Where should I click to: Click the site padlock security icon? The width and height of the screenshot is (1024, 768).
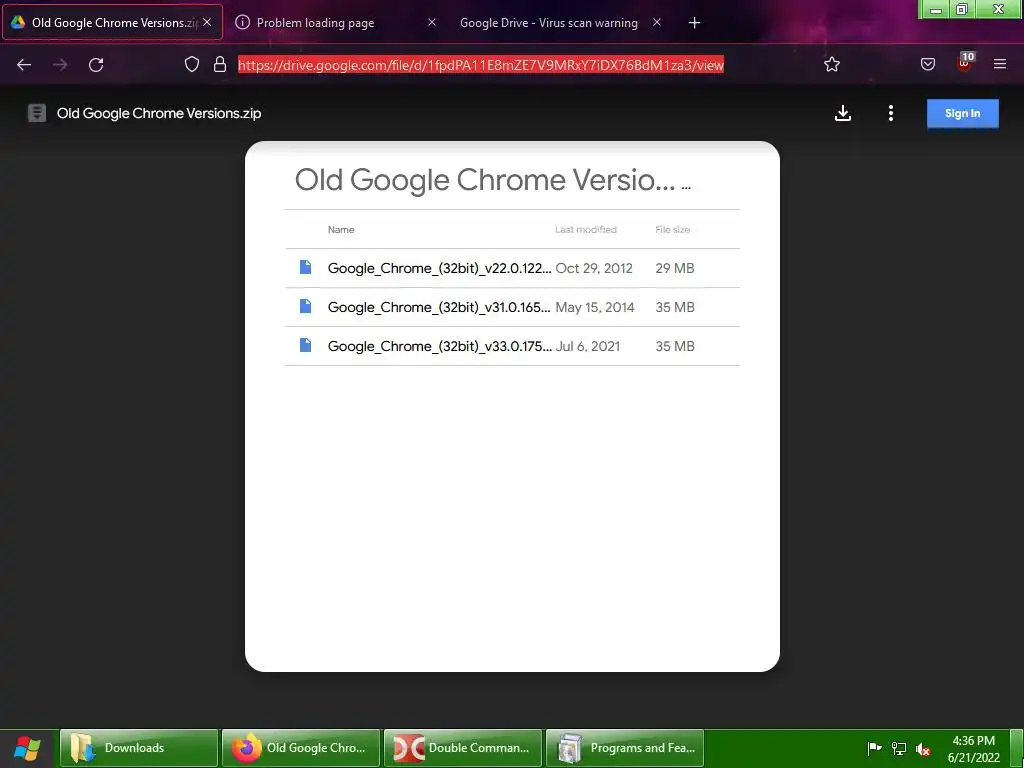tap(220, 64)
